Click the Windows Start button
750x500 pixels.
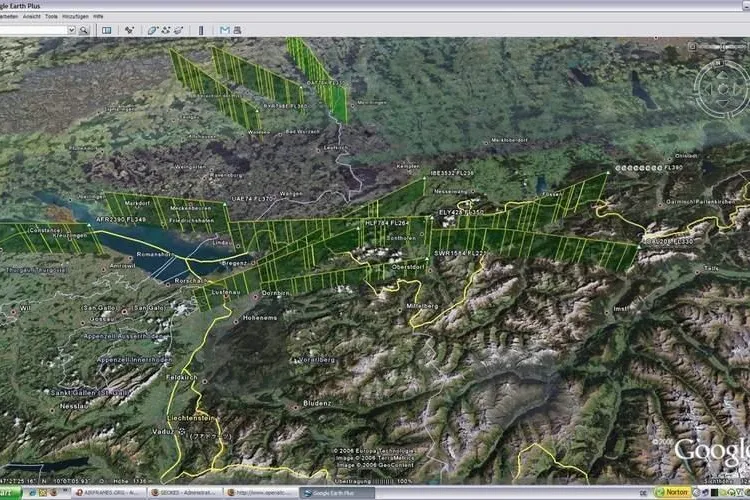tap(11, 493)
